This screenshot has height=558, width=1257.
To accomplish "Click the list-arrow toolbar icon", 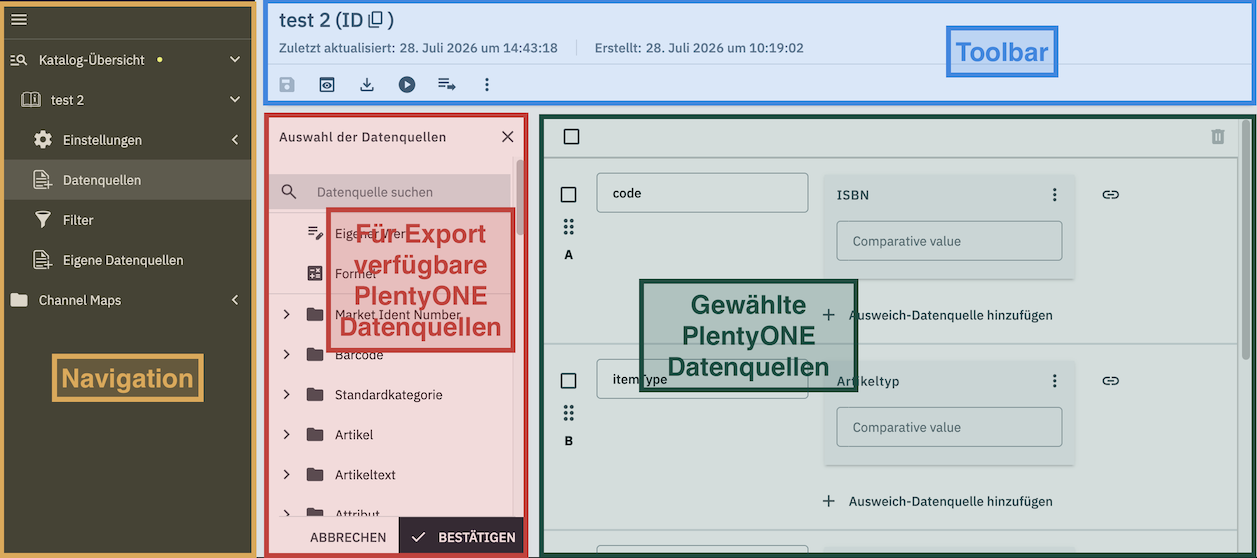I will tap(447, 85).
